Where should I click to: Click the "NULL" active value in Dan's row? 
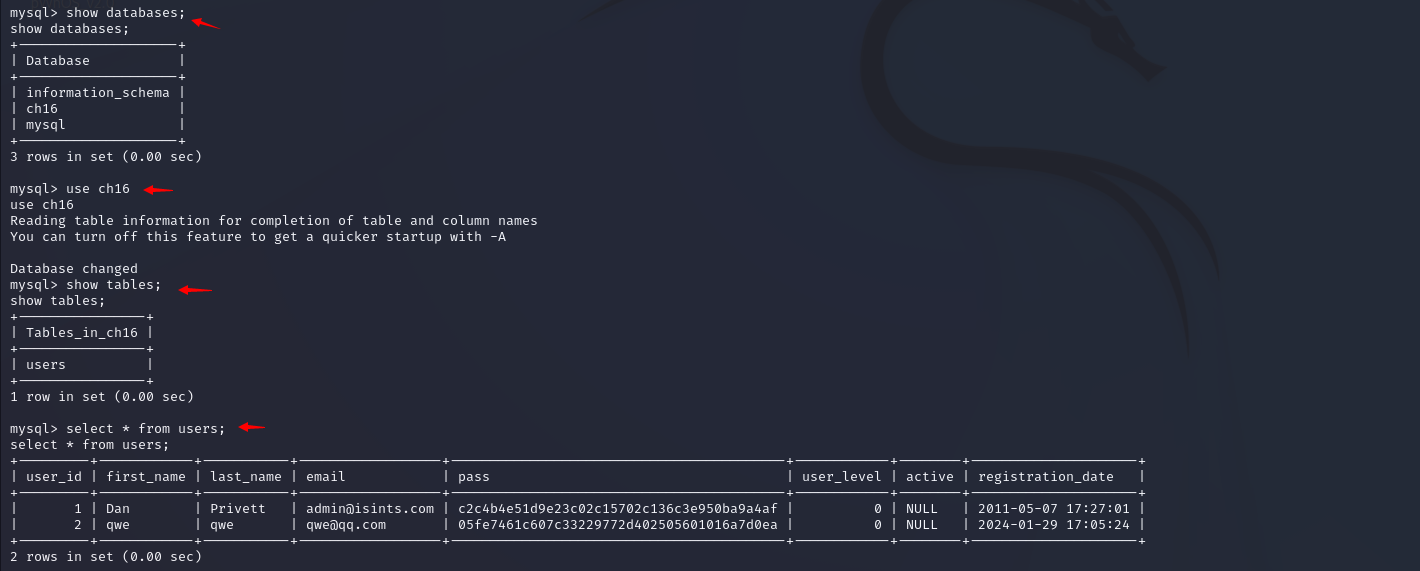click(x=922, y=508)
